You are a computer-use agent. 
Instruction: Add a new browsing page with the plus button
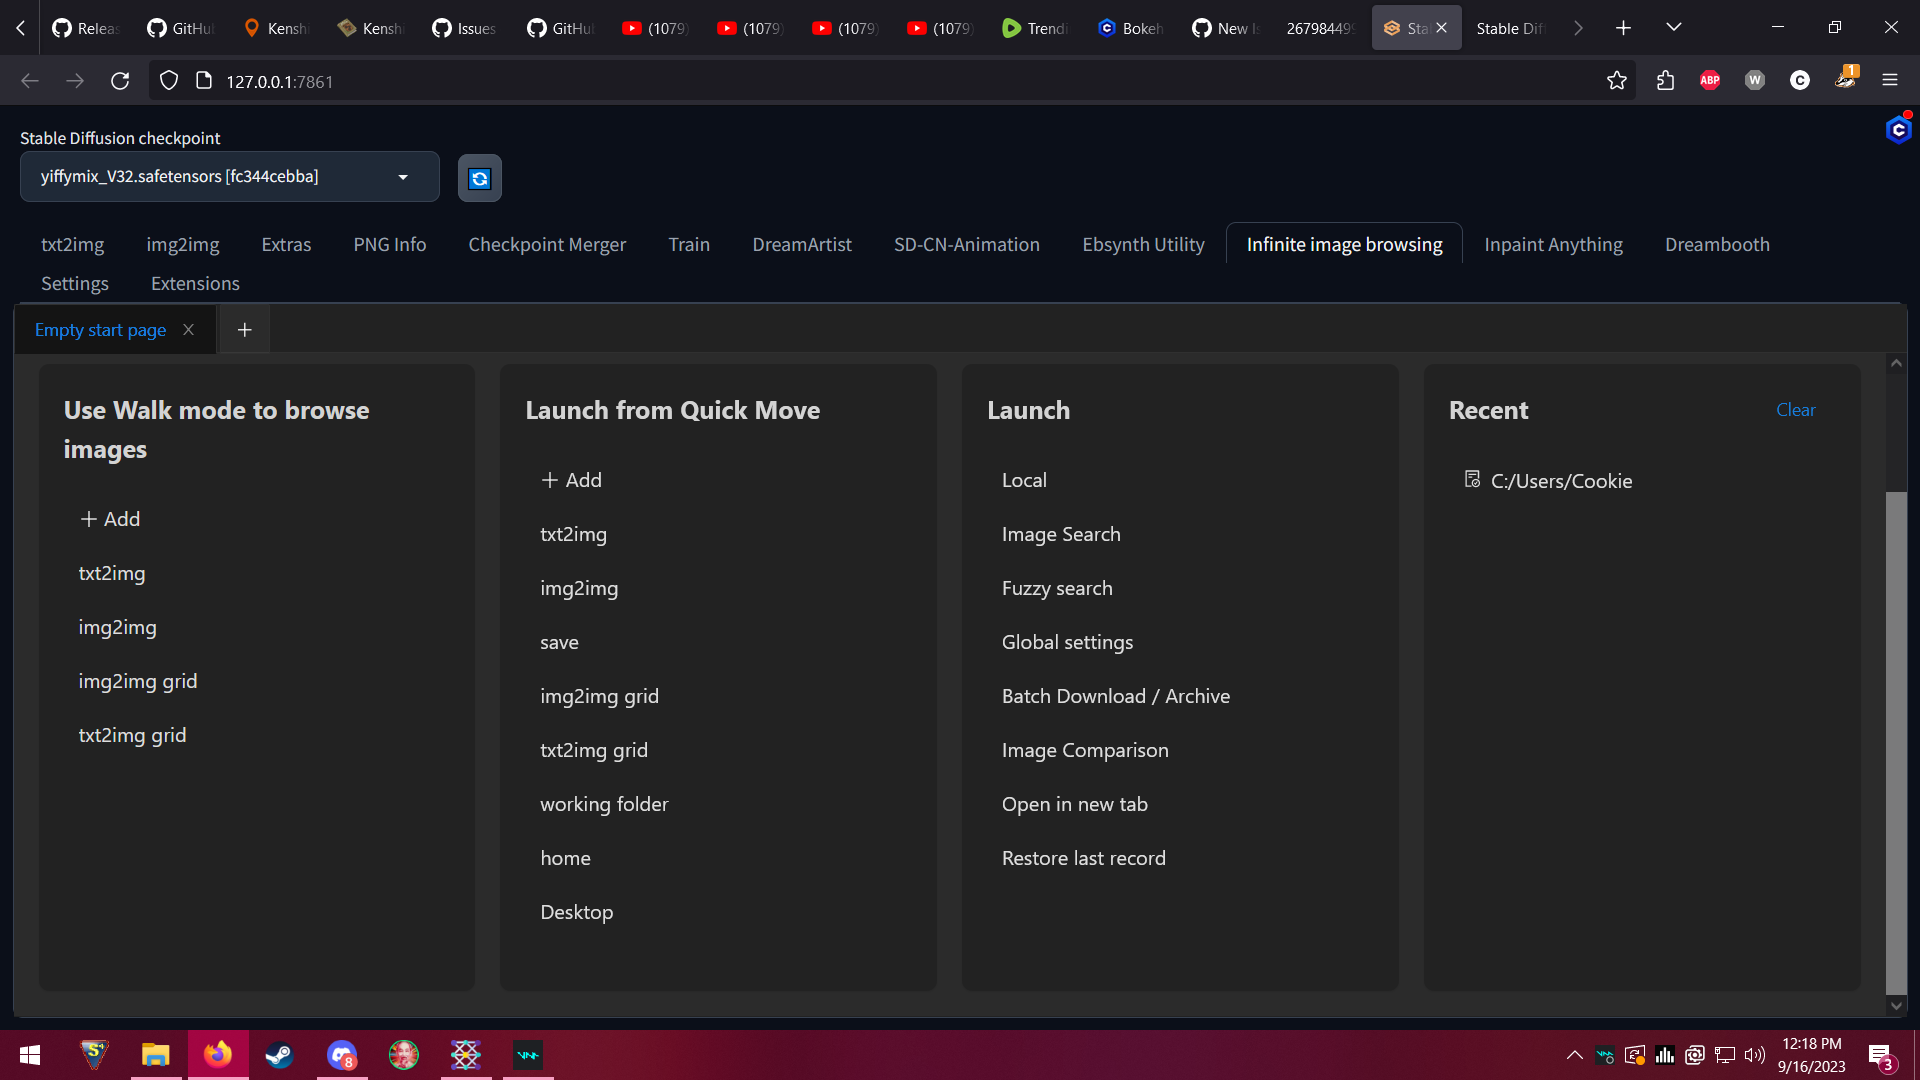pos(243,329)
